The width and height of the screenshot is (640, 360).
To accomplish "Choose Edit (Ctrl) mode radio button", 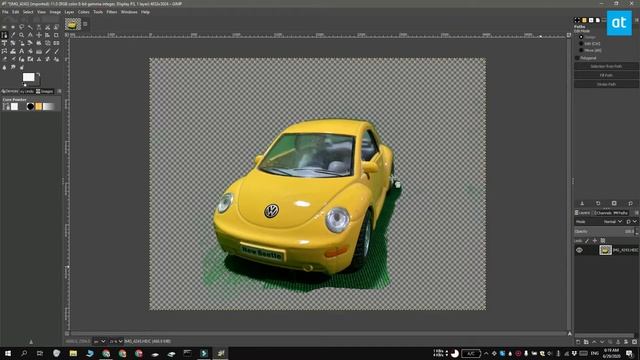I will pos(581,43).
